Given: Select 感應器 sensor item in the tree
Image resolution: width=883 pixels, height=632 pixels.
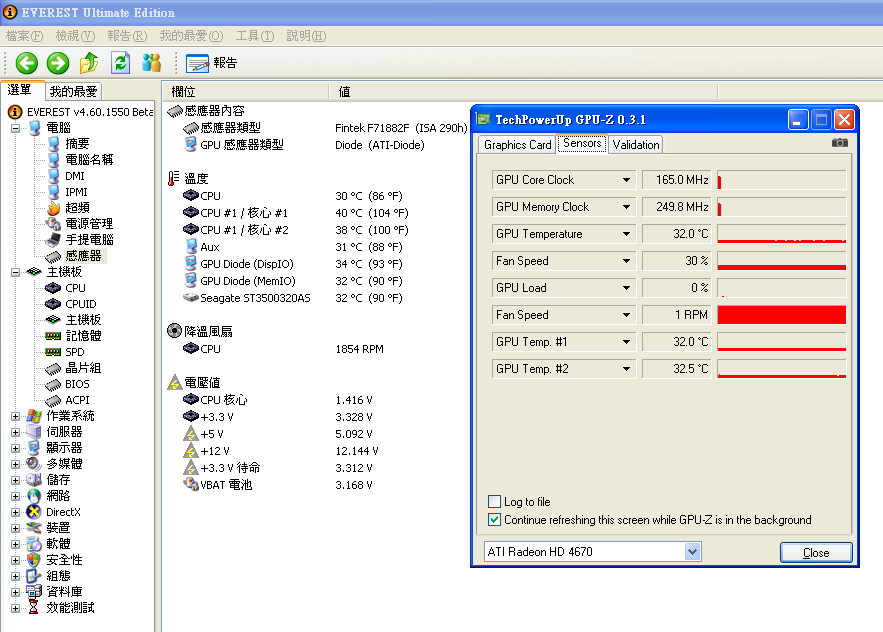Looking at the screenshot, I should (83, 256).
